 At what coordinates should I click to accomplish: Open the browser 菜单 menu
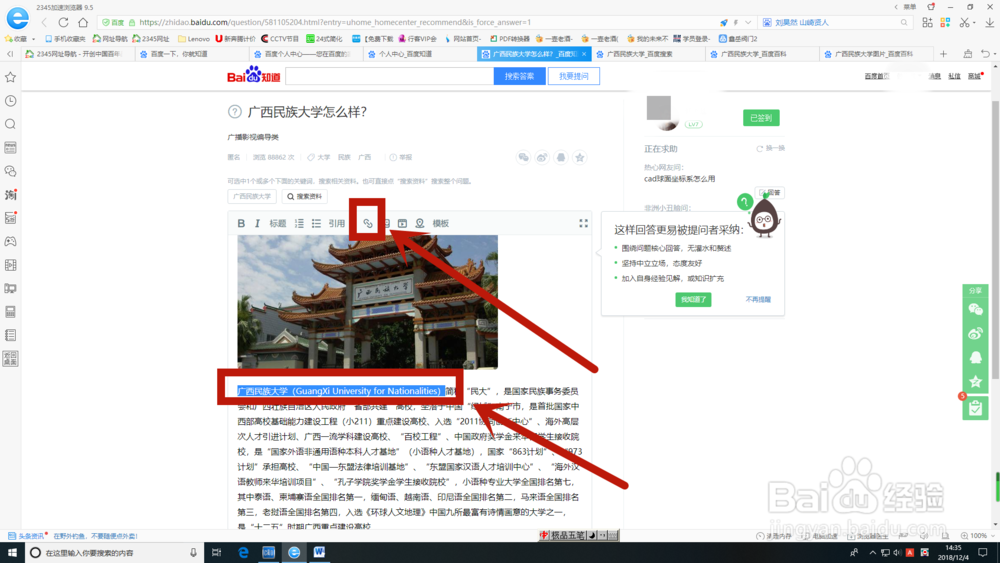[909, 7]
